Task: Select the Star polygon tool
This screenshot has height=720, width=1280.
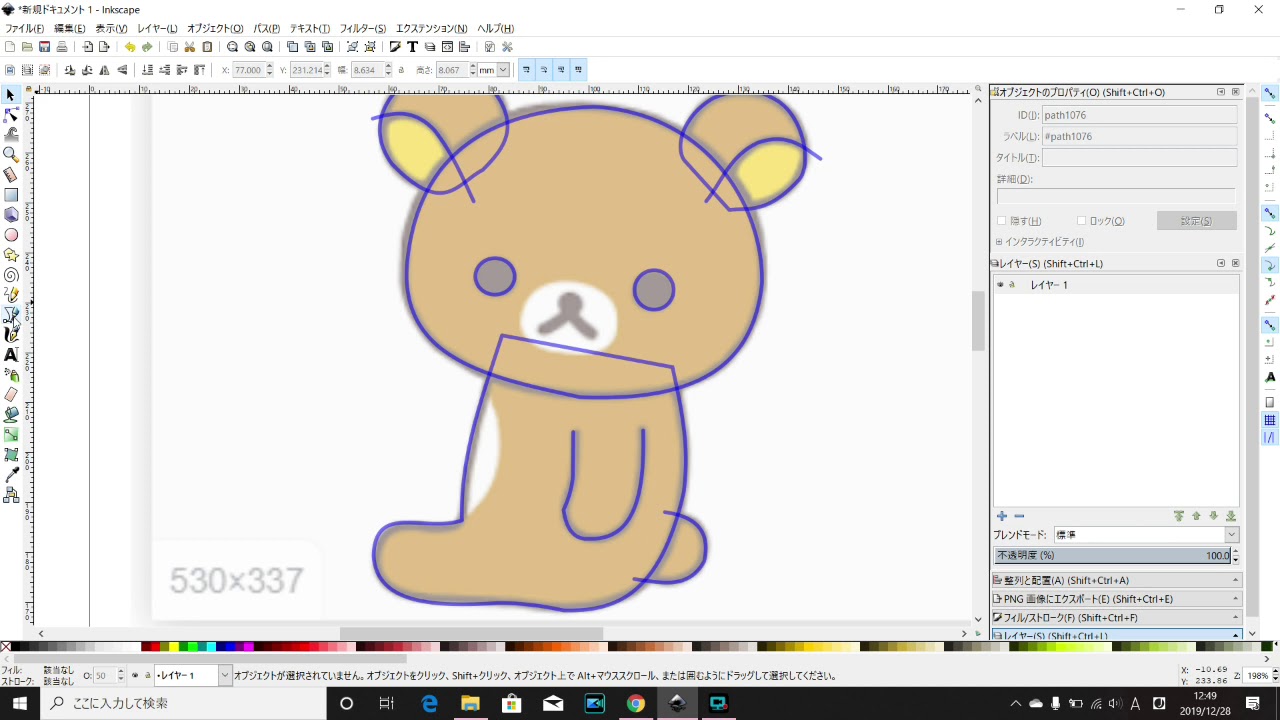Action: [11, 255]
